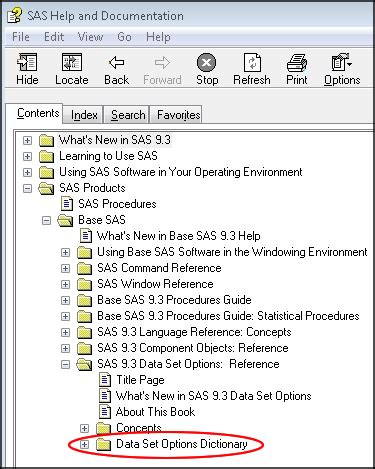
Task: Click the page icon beside What's New in Base SAS 9.3 Help
Action: (86, 236)
